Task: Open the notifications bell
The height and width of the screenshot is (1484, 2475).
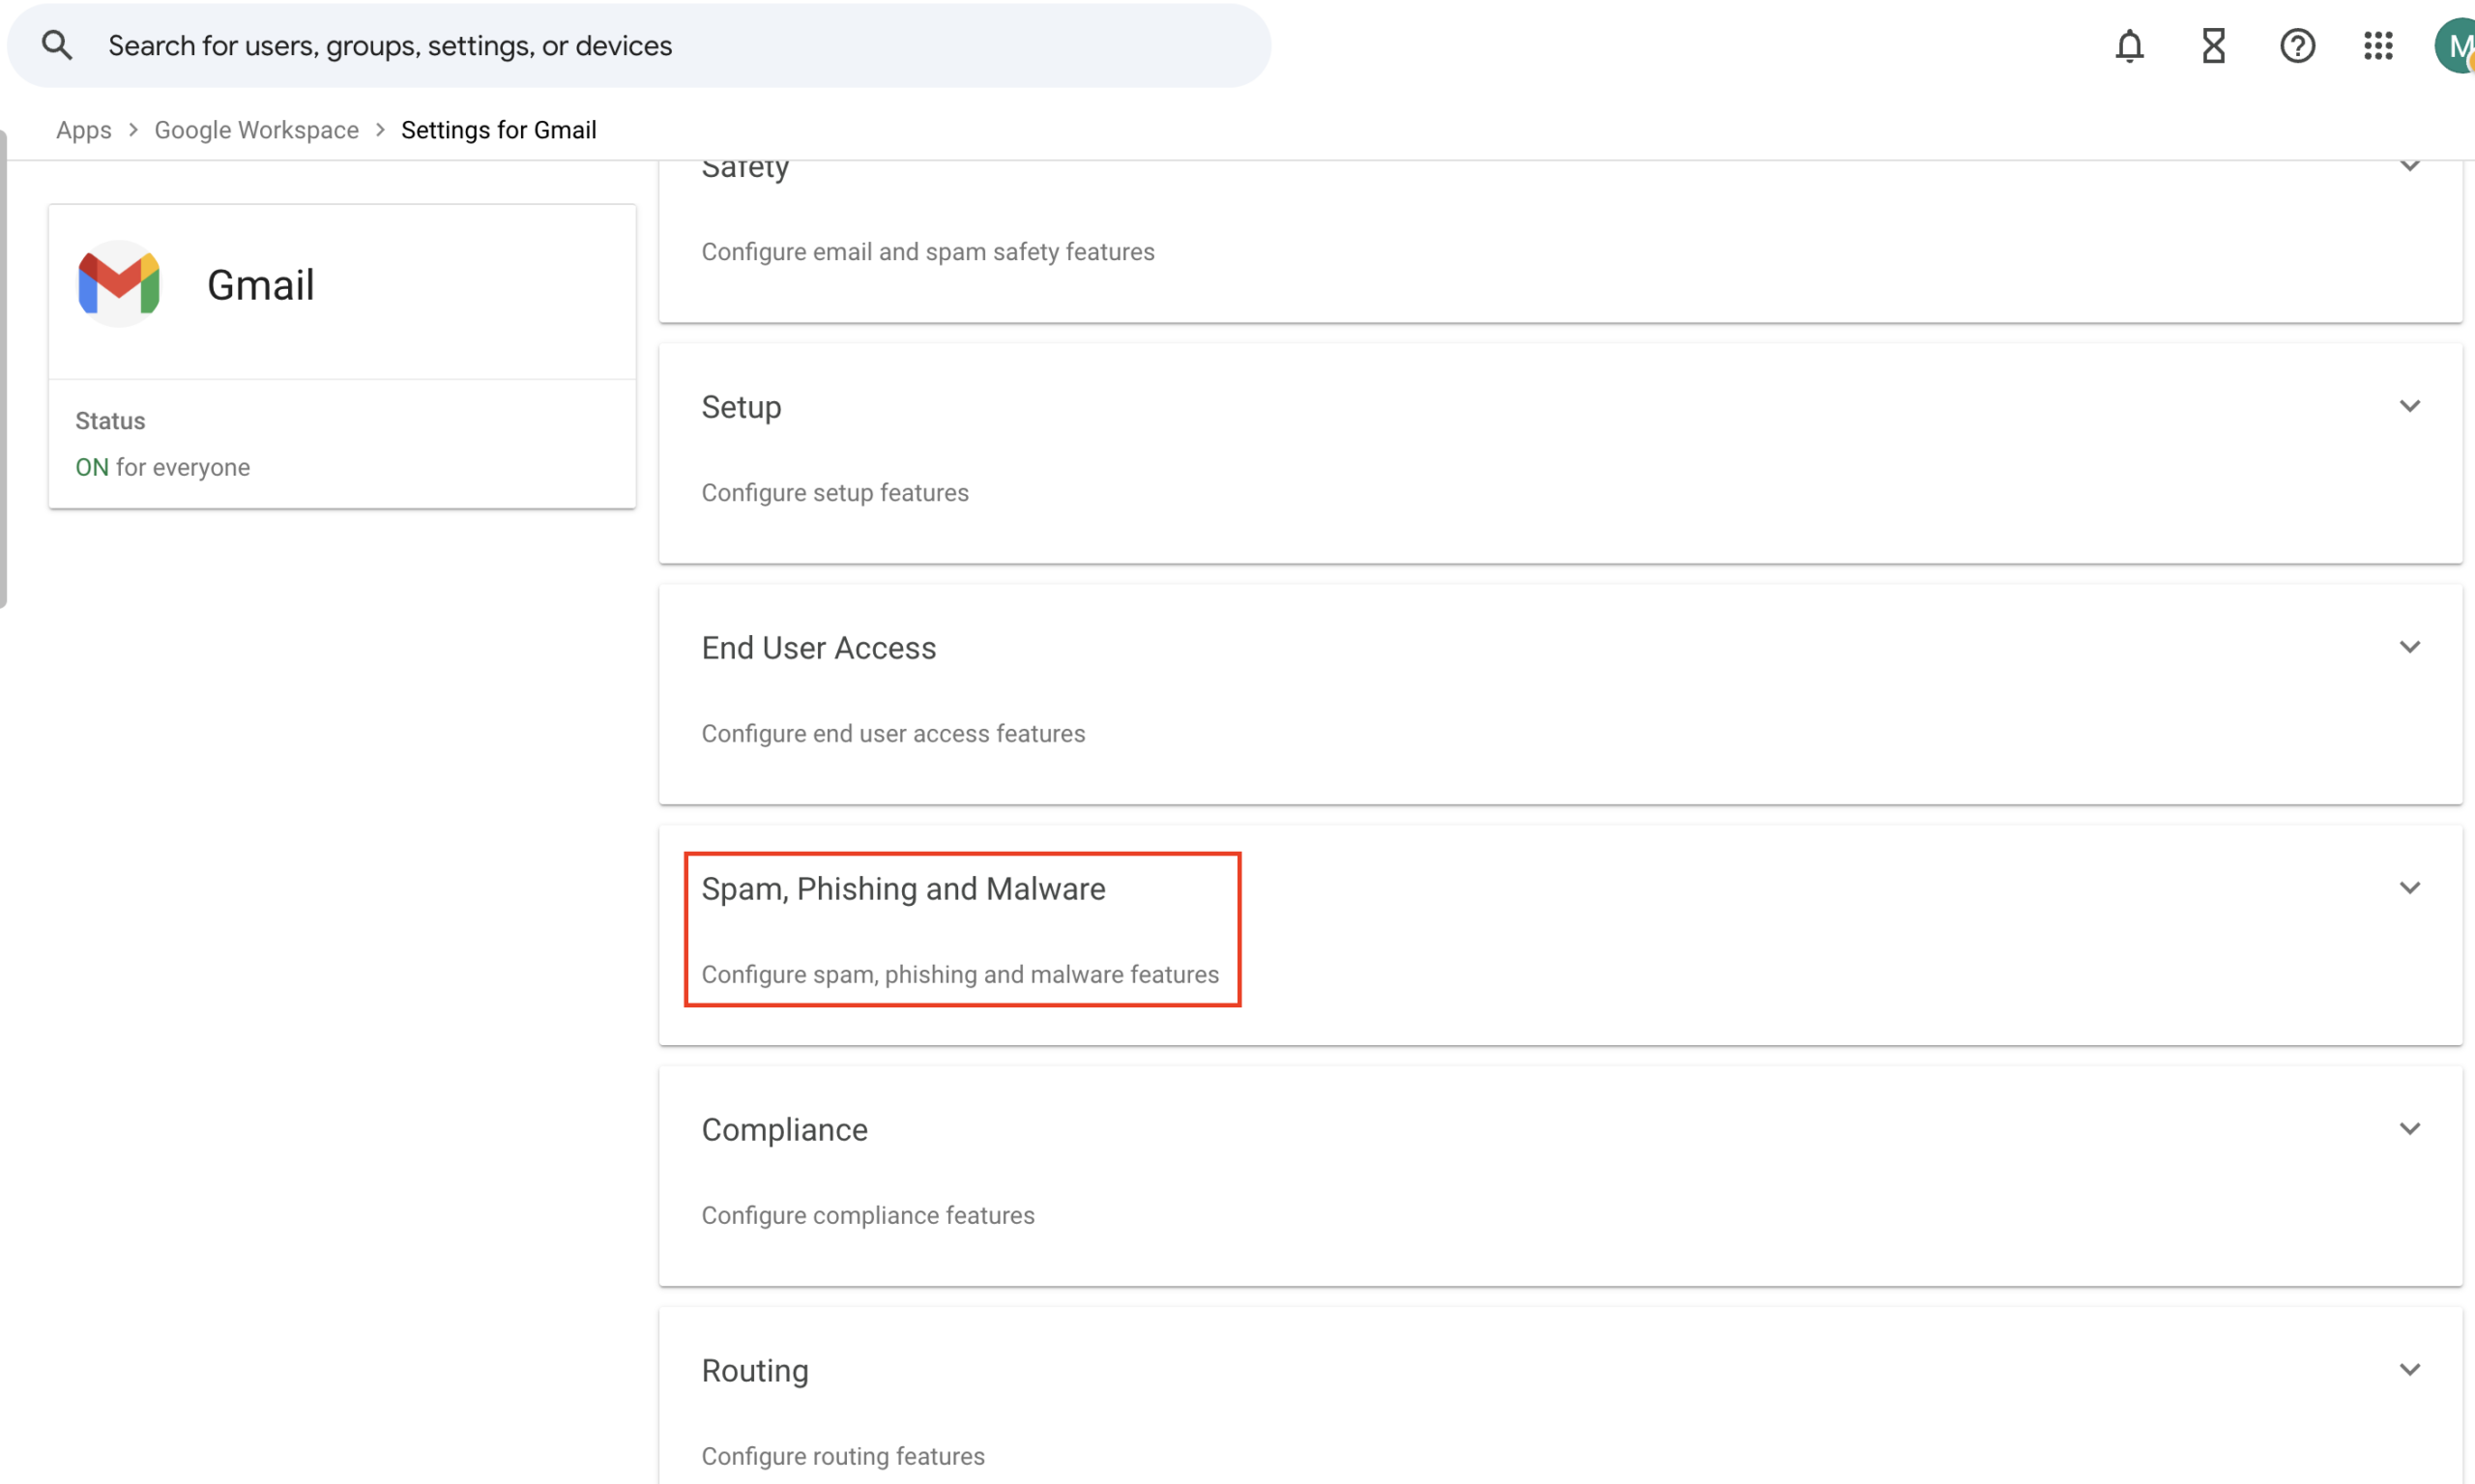Action: coord(2129,46)
